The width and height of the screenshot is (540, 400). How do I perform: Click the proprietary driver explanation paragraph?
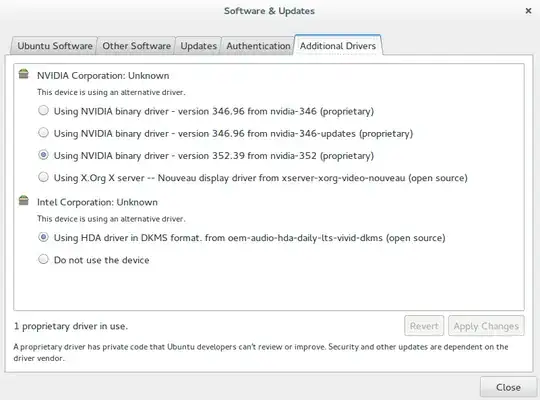(261, 352)
